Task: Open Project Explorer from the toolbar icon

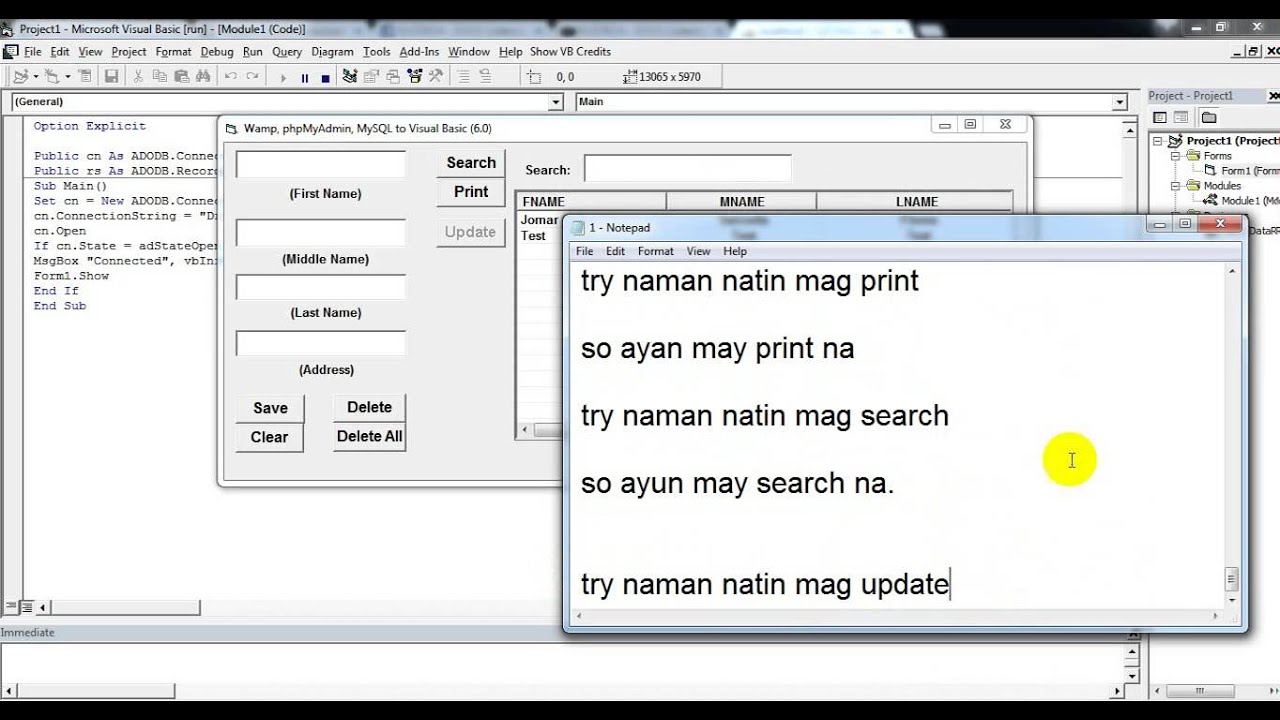Action: (349, 76)
